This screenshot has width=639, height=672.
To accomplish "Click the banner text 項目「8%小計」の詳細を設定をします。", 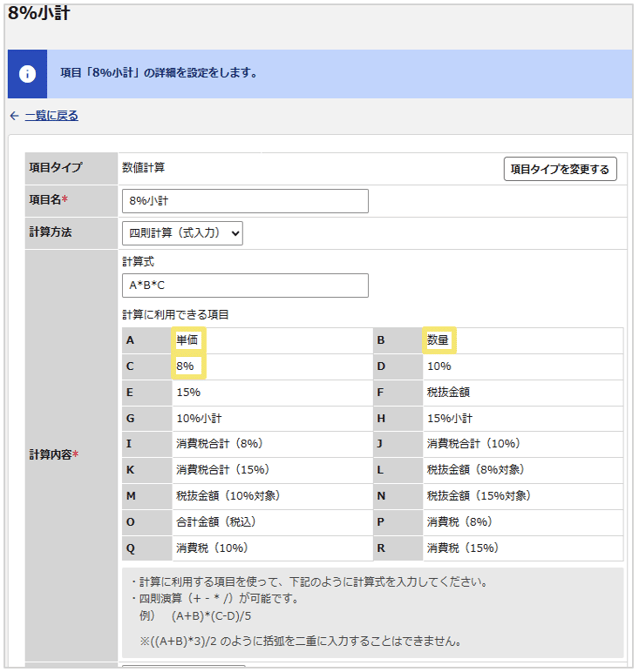I will click(159, 73).
